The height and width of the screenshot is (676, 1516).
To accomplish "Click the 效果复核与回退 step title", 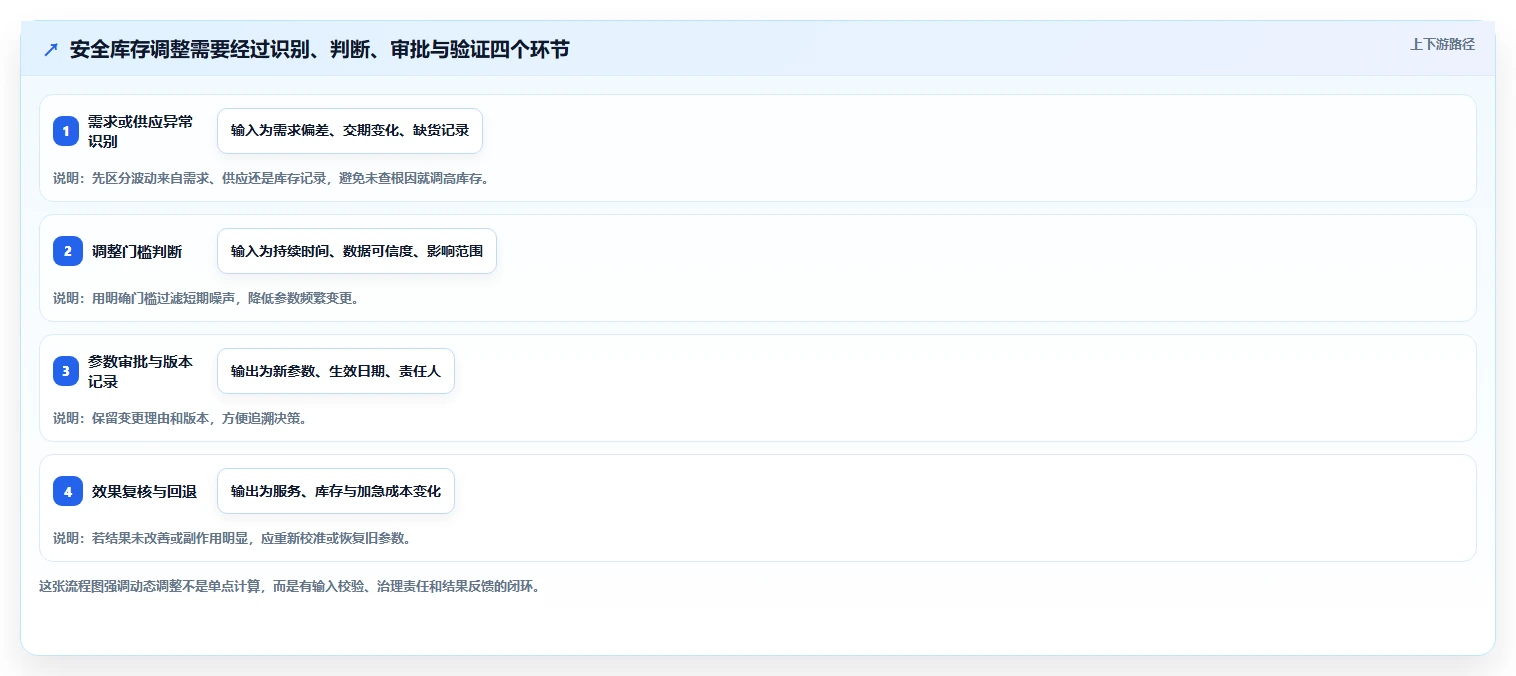I will (x=144, y=491).
